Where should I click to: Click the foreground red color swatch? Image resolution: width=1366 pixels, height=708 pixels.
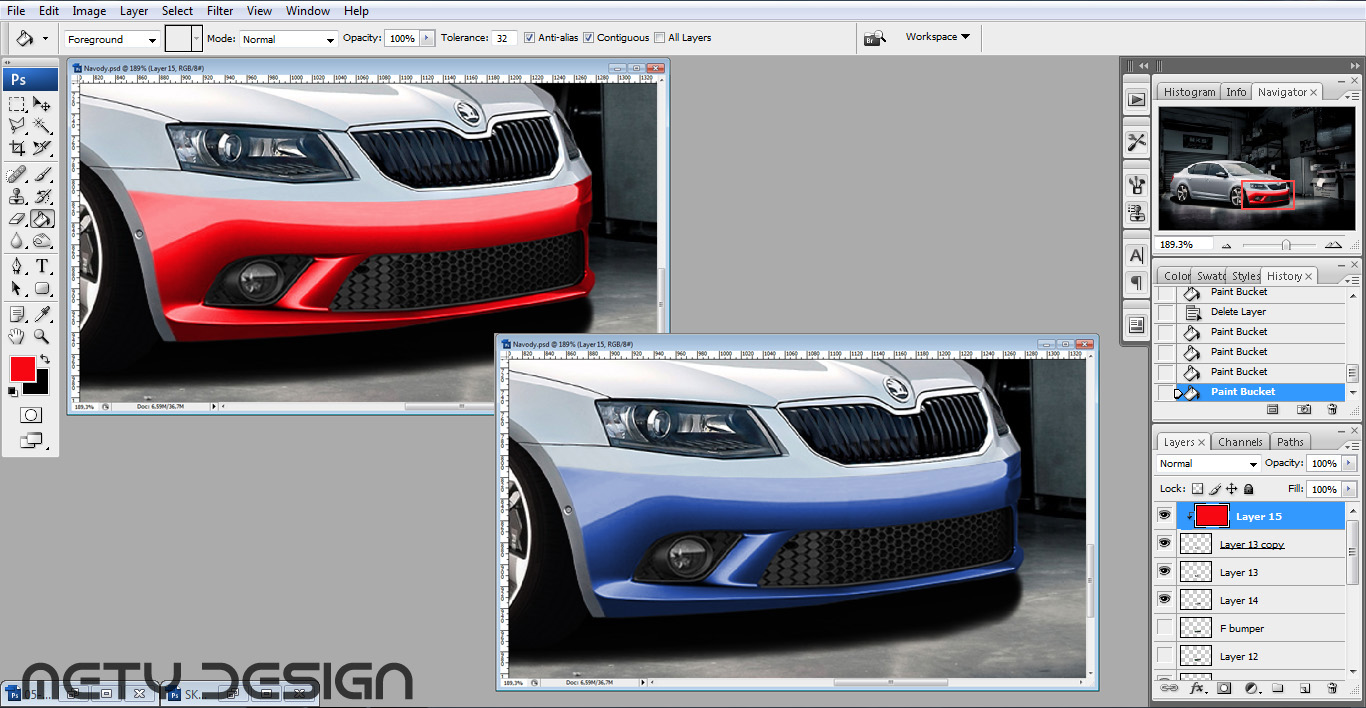click(22, 368)
